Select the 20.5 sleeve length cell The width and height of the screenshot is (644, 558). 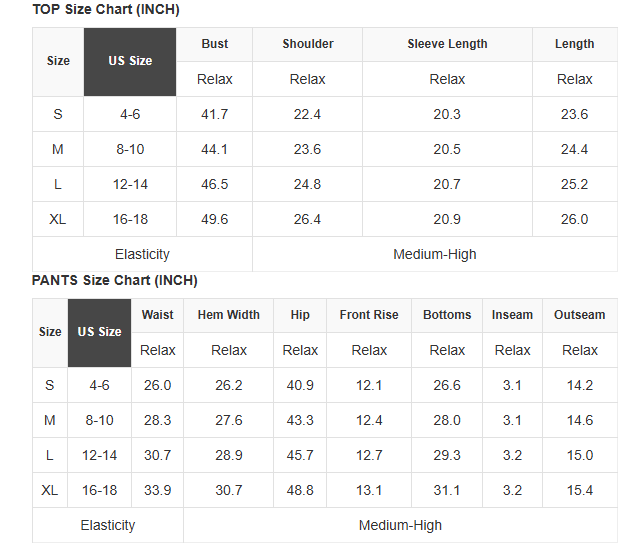[x=447, y=149]
